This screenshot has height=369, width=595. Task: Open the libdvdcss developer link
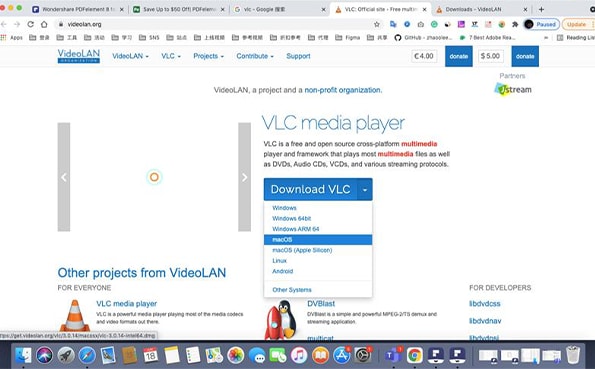click(x=485, y=304)
